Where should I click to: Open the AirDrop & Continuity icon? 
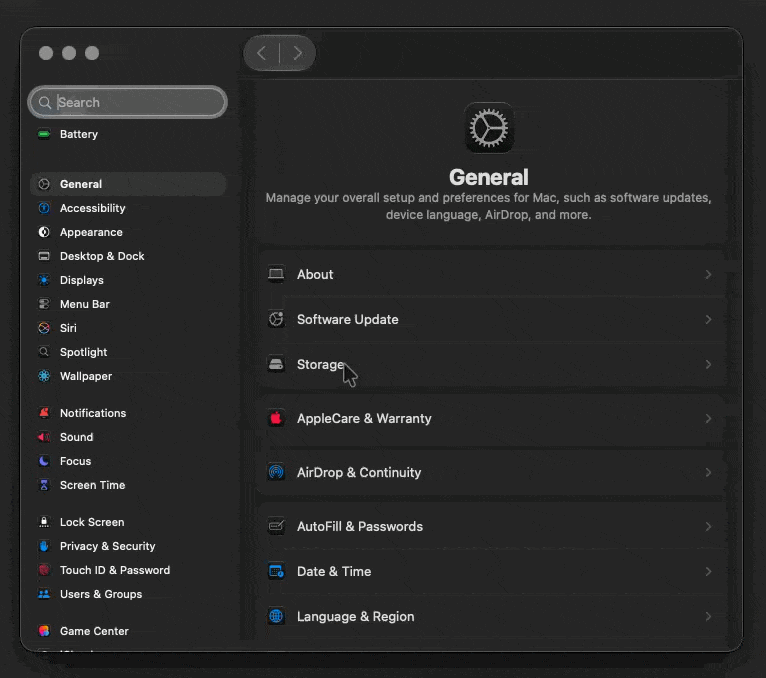276,472
